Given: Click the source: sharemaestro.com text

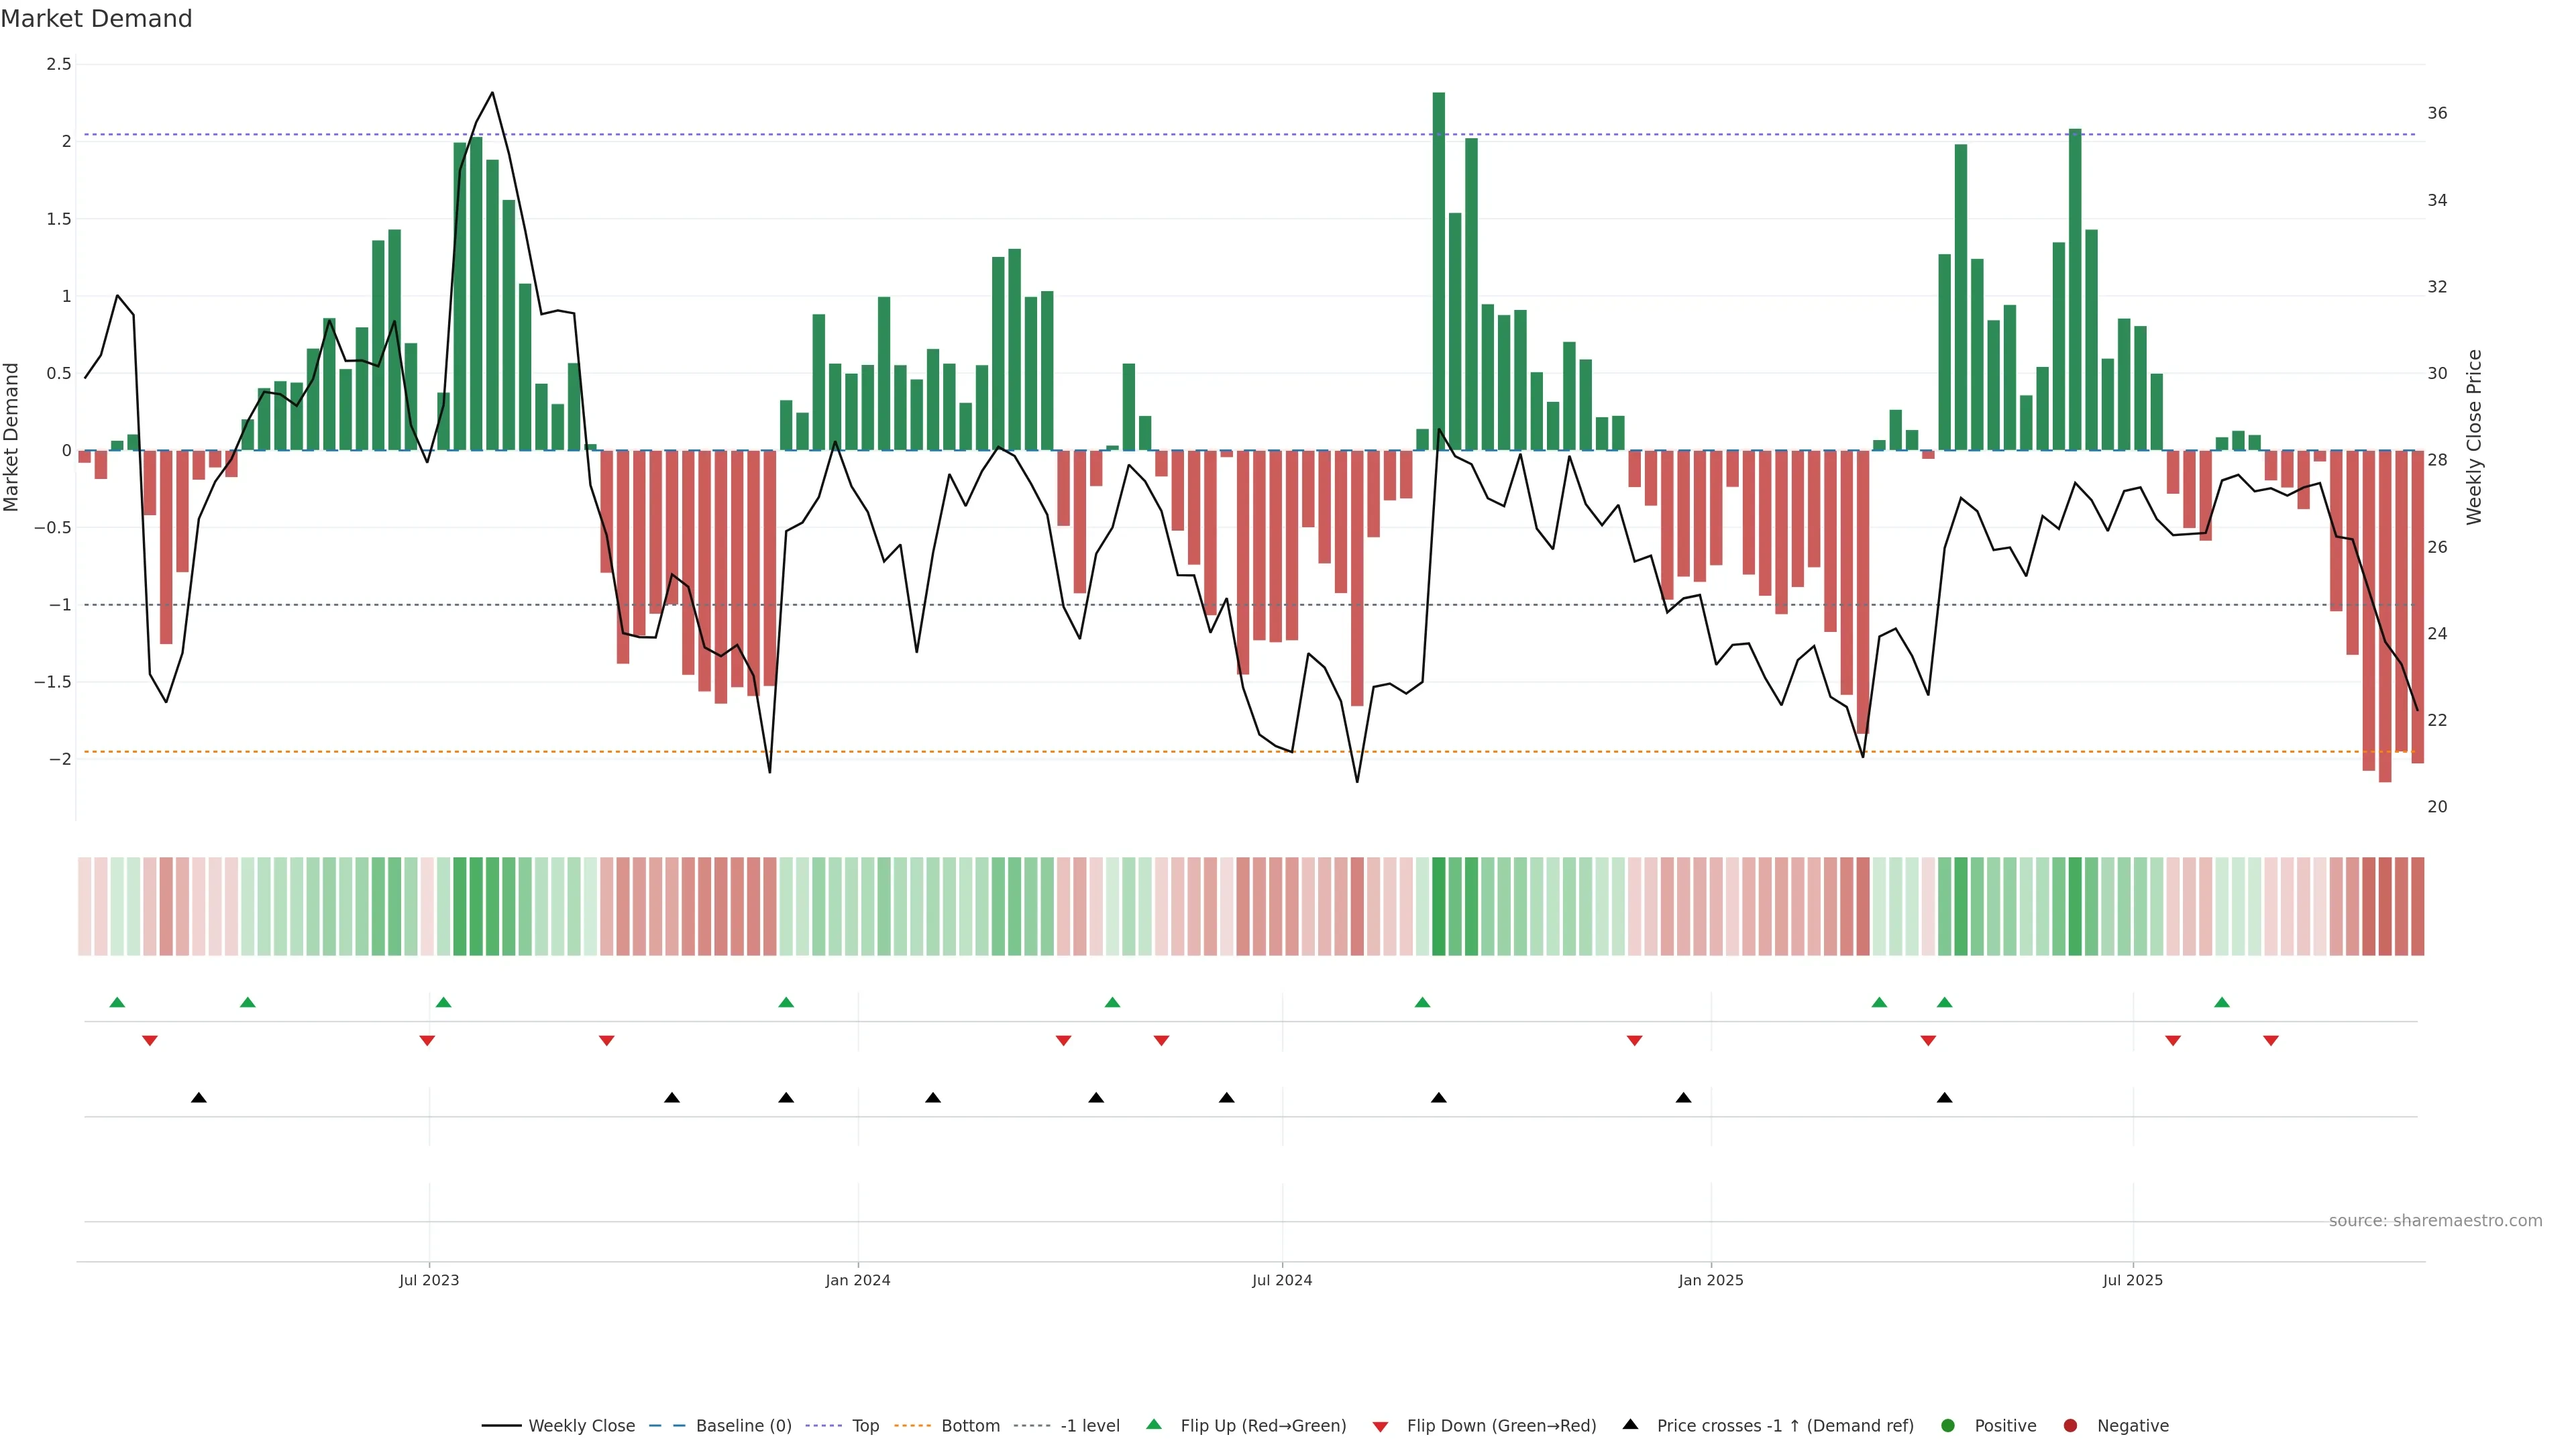Looking at the screenshot, I should (x=2435, y=1220).
